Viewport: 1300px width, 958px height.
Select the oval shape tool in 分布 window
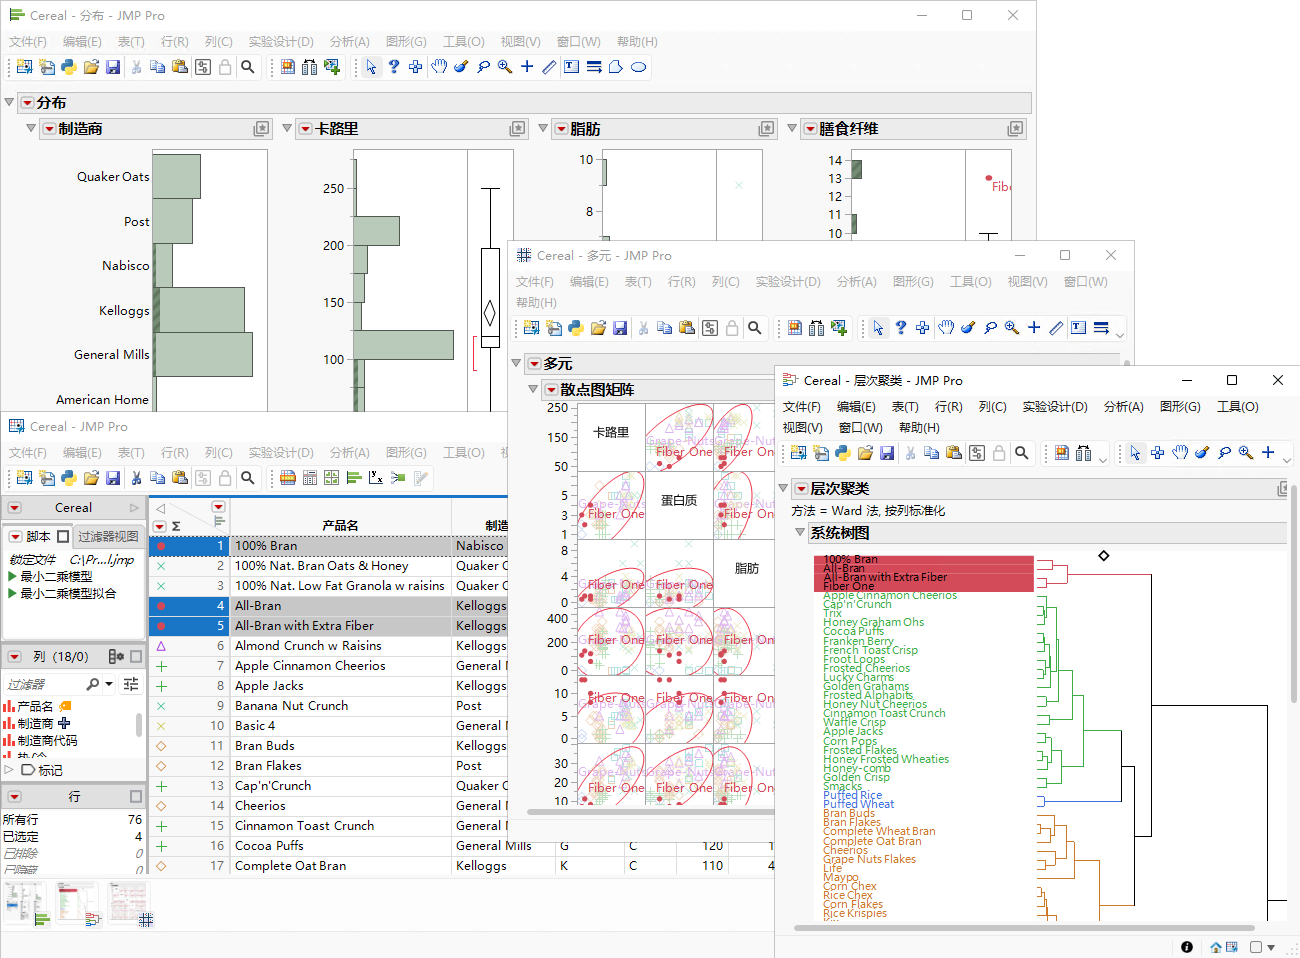pyautogui.click(x=638, y=67)
